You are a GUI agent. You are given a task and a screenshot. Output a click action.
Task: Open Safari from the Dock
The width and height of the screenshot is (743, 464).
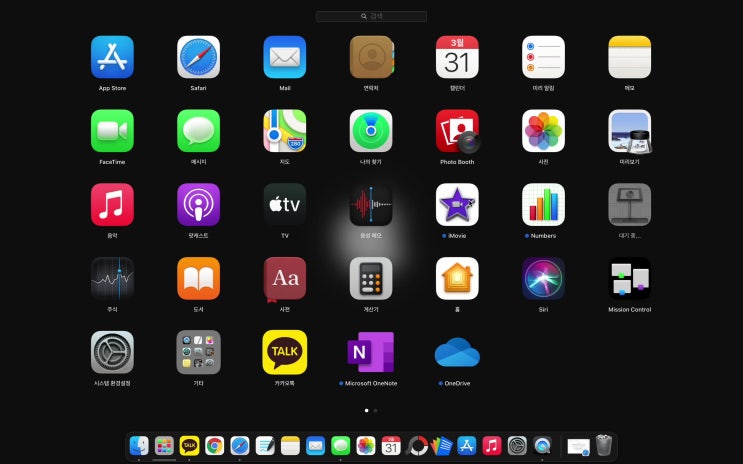[240, 446]
